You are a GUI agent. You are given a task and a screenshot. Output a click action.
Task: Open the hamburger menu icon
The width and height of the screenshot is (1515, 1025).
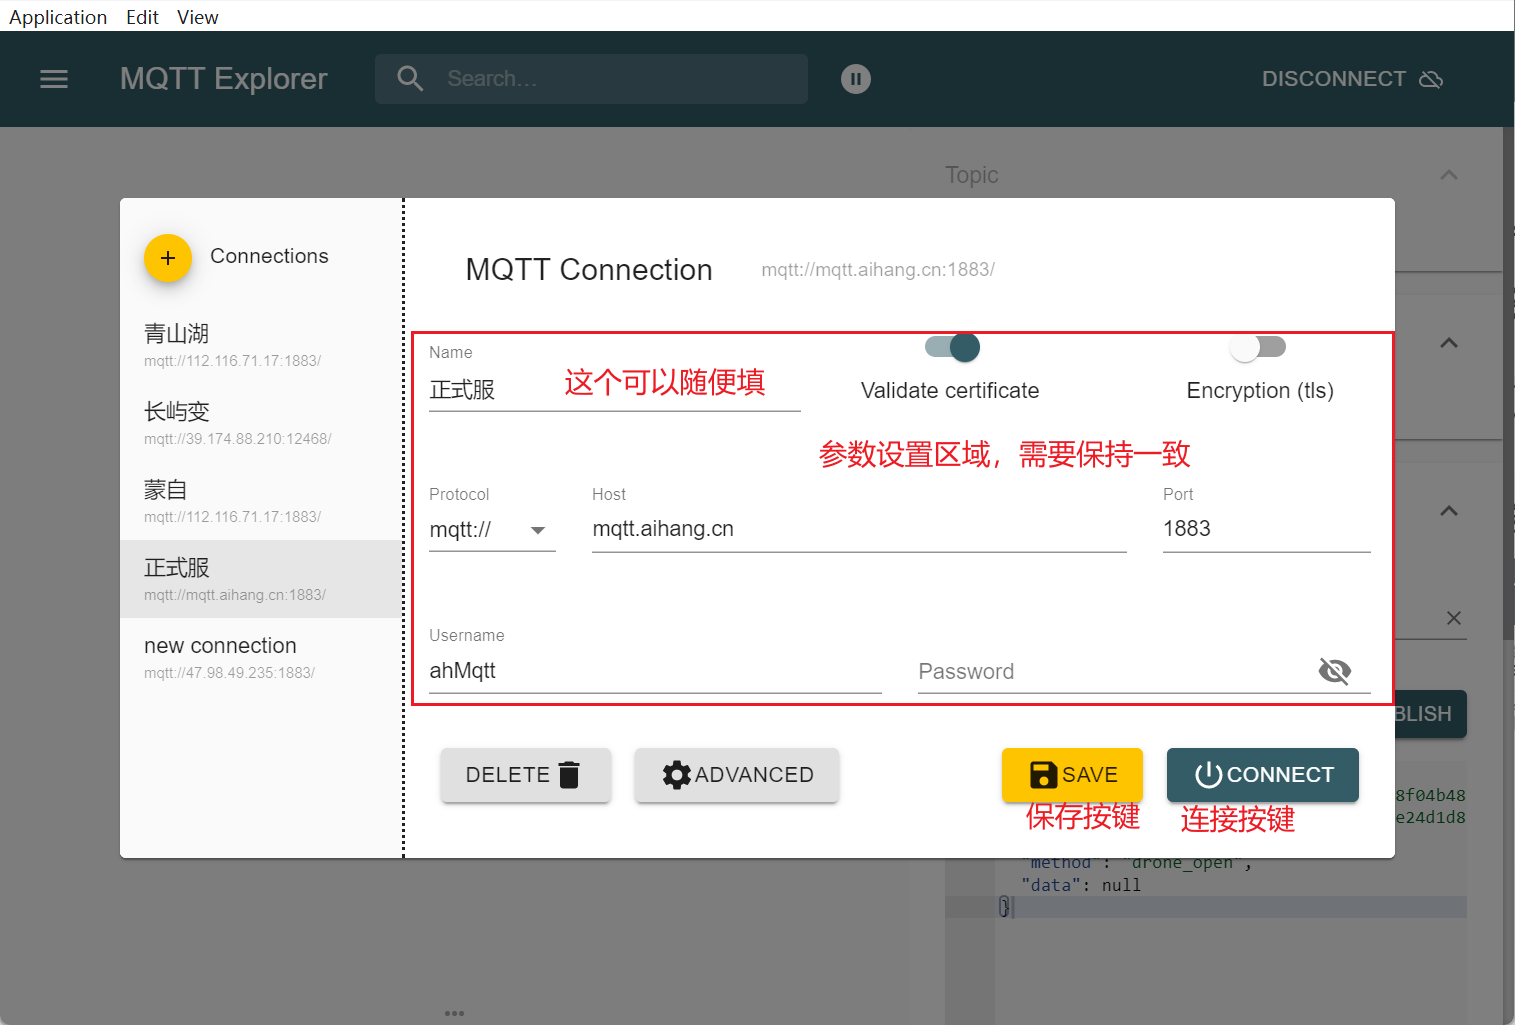click(x=54, y=79)
